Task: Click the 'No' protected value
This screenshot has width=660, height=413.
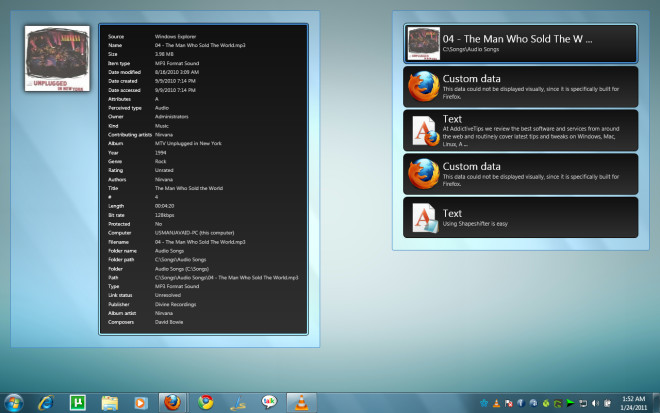Action: click(x=158, y=224)
